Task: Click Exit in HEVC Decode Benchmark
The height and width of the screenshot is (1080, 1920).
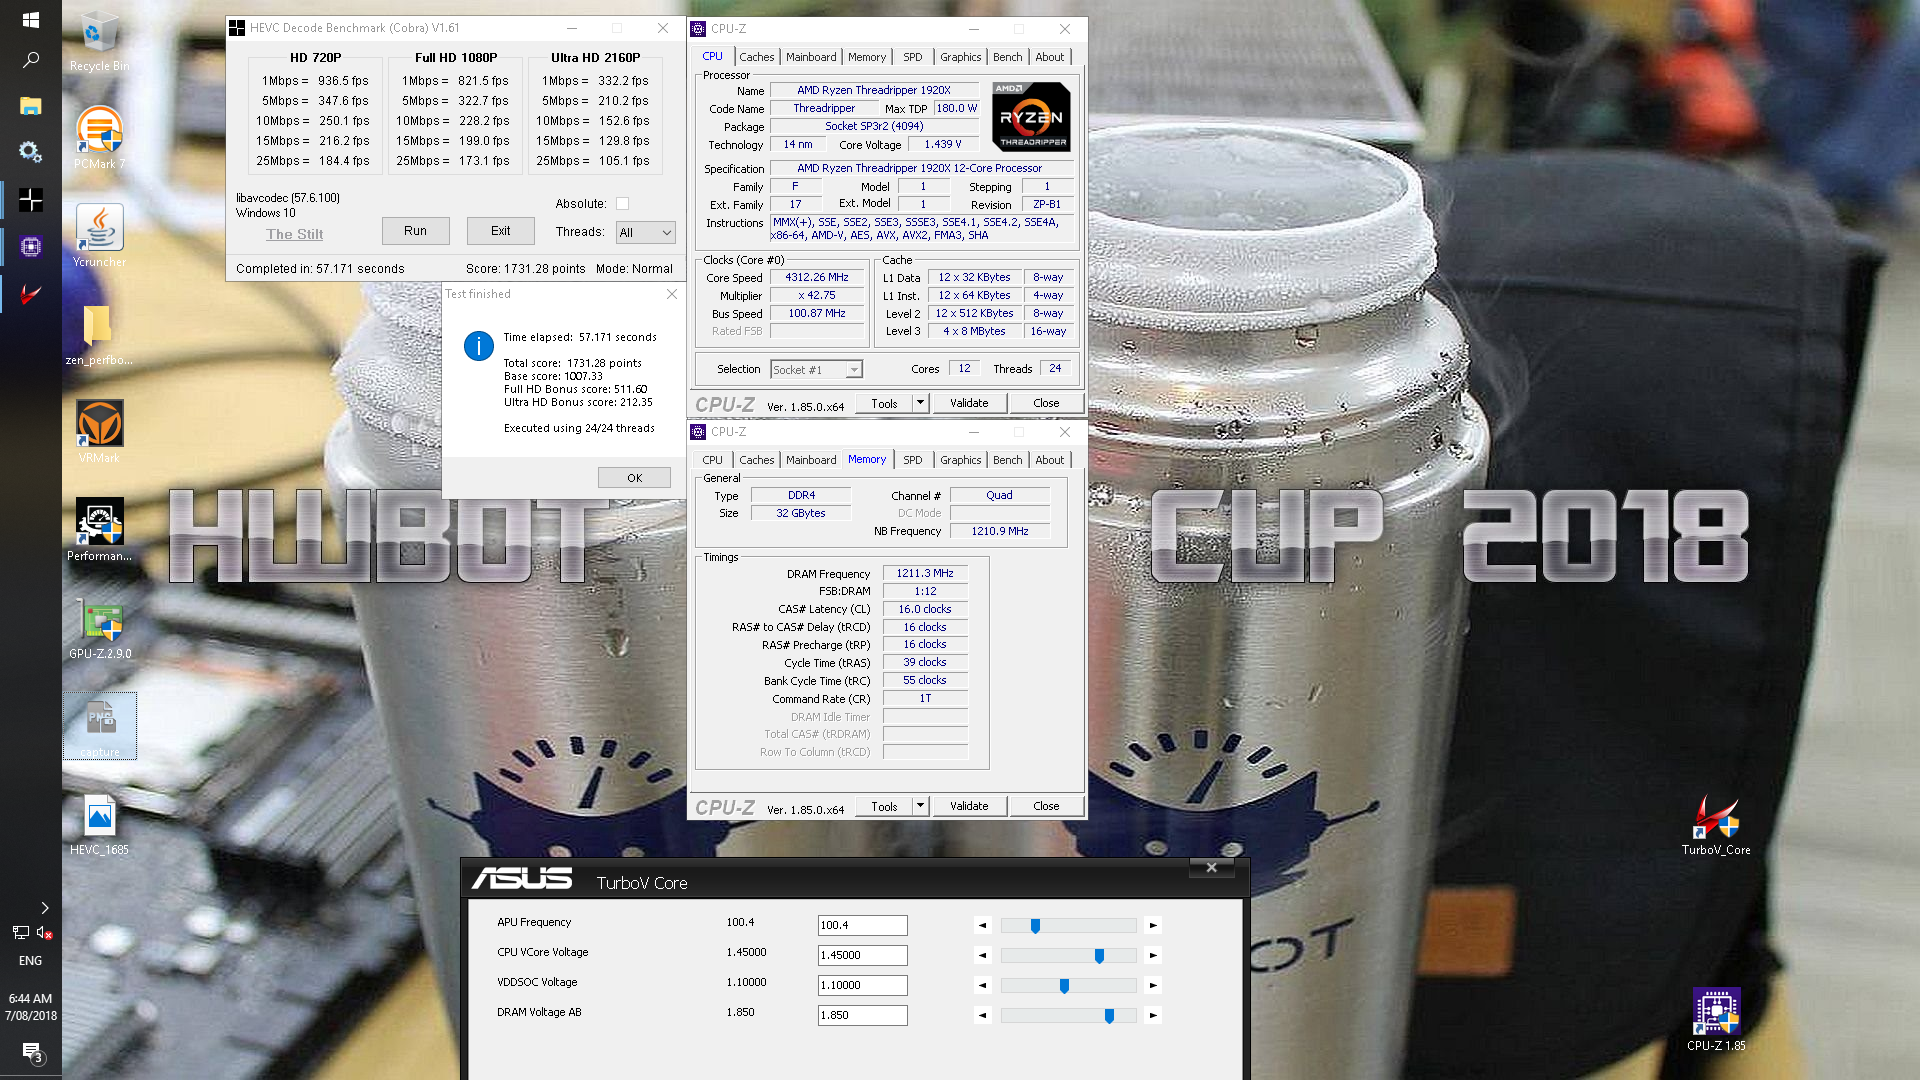Action: [x=500, y=231]
